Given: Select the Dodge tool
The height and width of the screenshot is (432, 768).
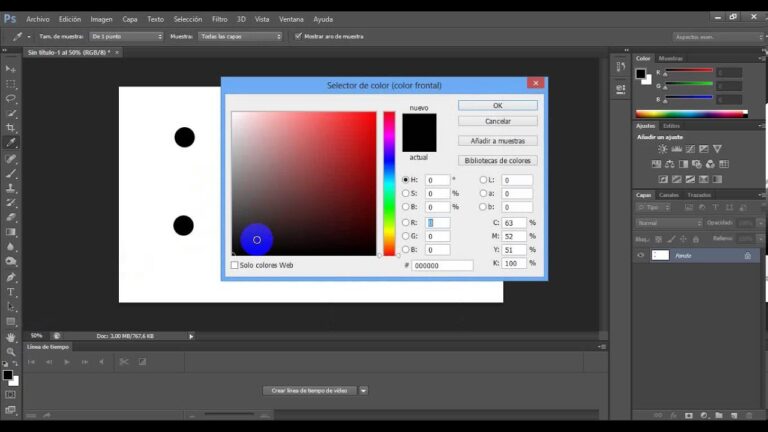Looking at the screenshot, I should coord(10,262).
